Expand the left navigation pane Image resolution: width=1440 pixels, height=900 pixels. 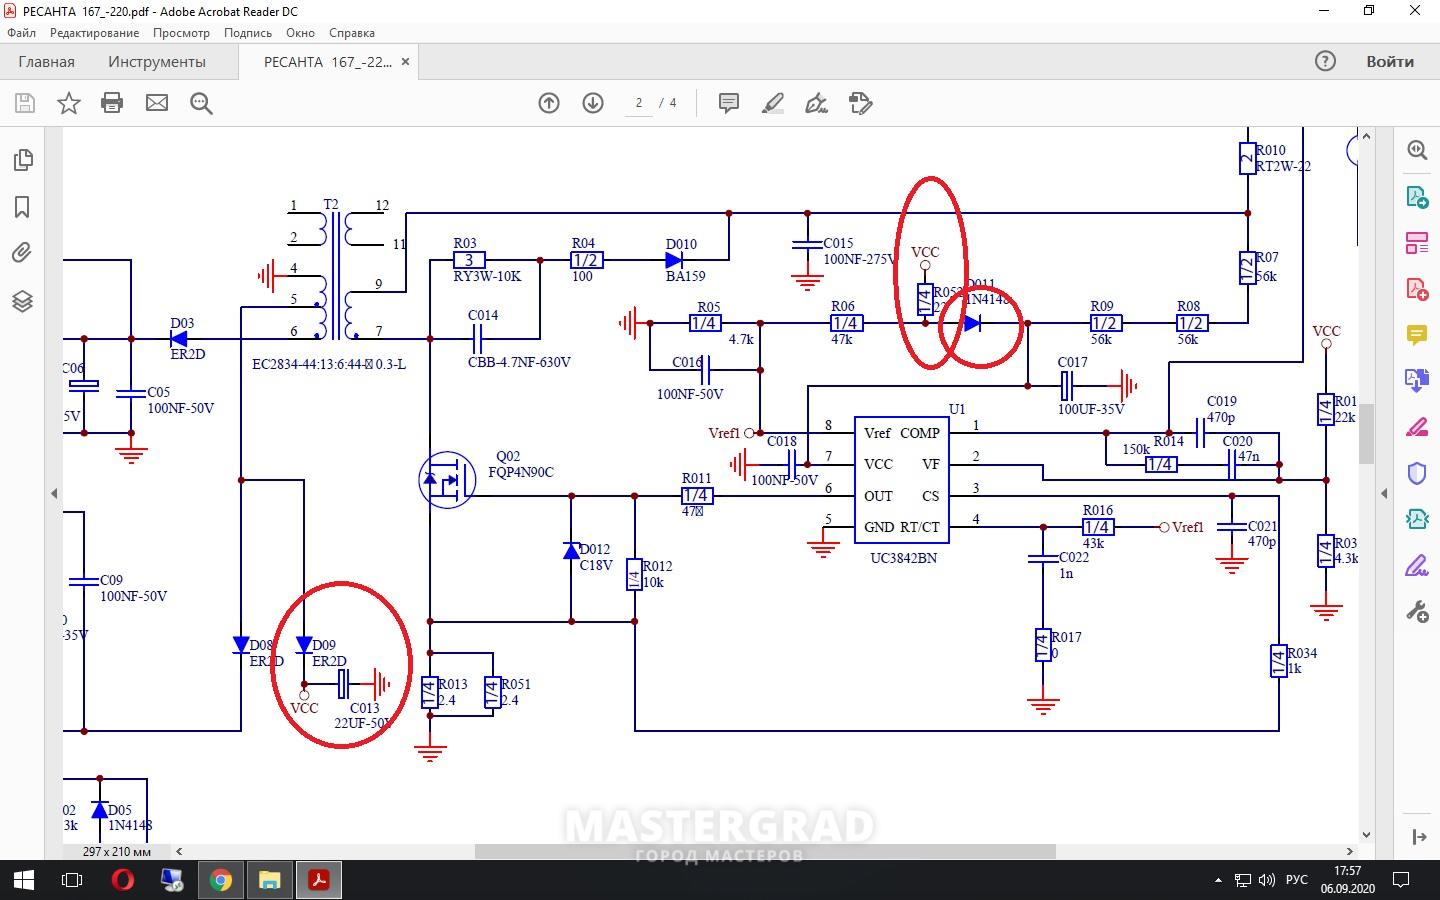[x=54, y=493]
